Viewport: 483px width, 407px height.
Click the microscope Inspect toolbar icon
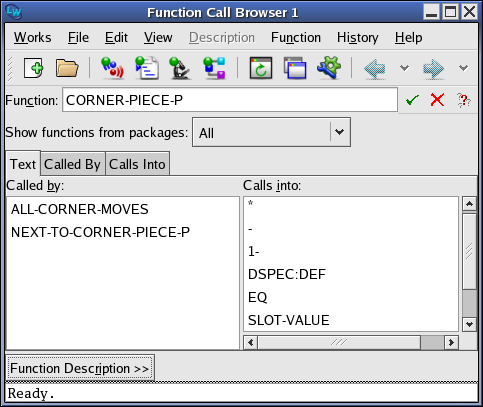(180, 68)
